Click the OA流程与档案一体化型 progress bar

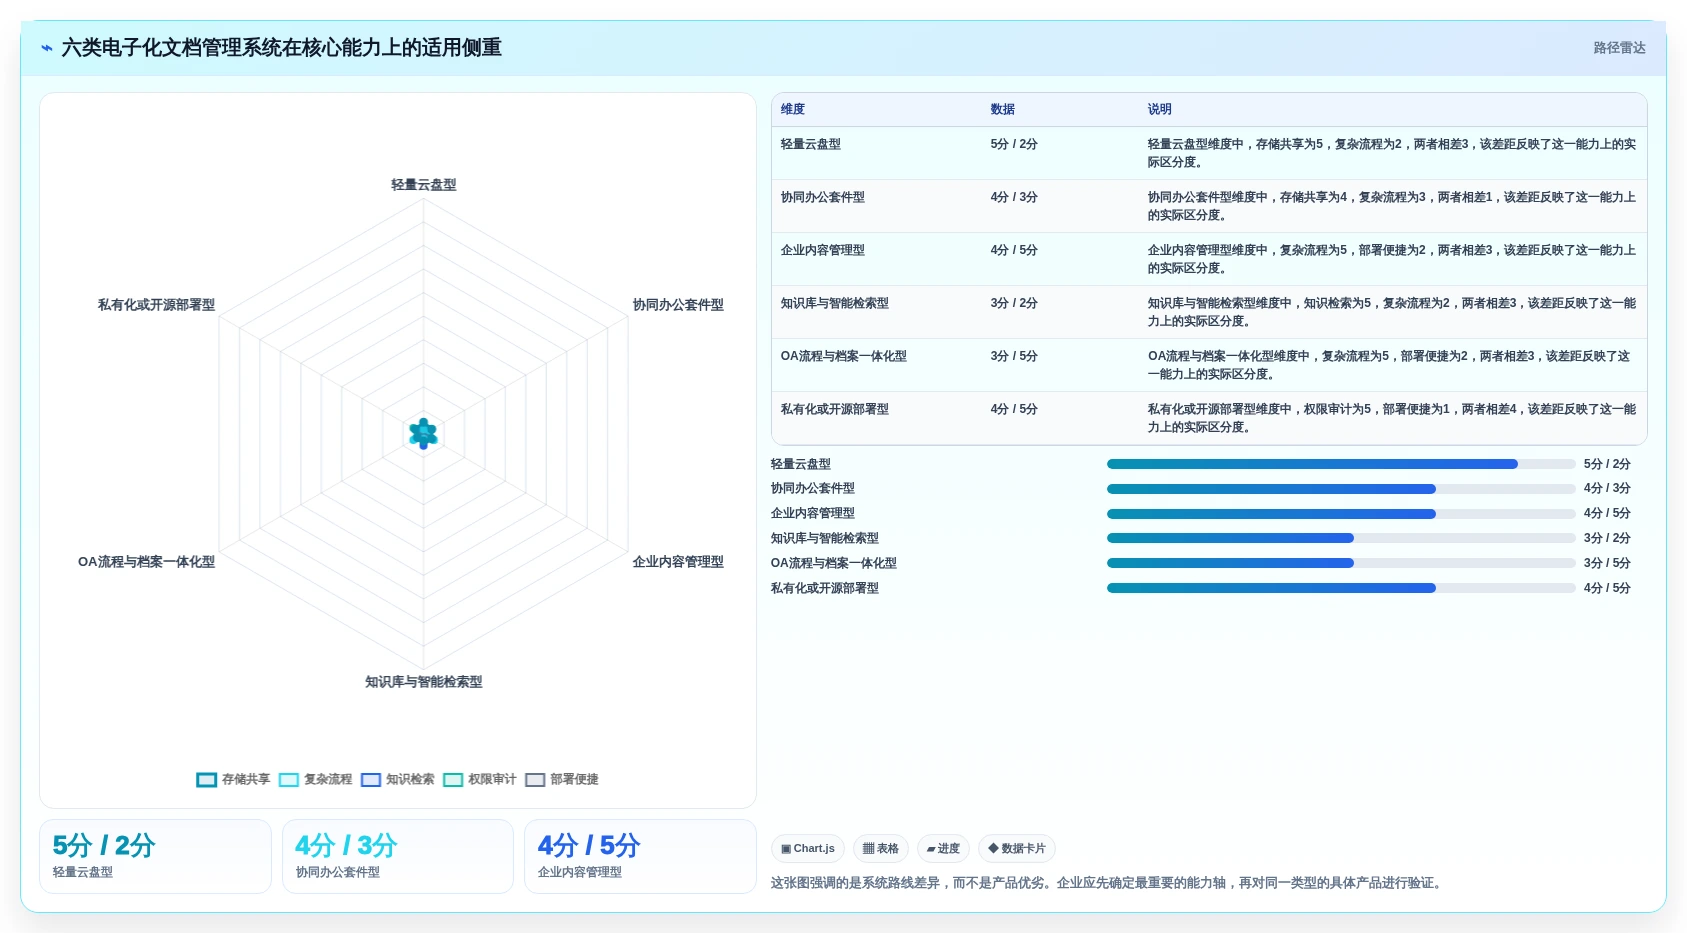click(x=1341, y=563)
